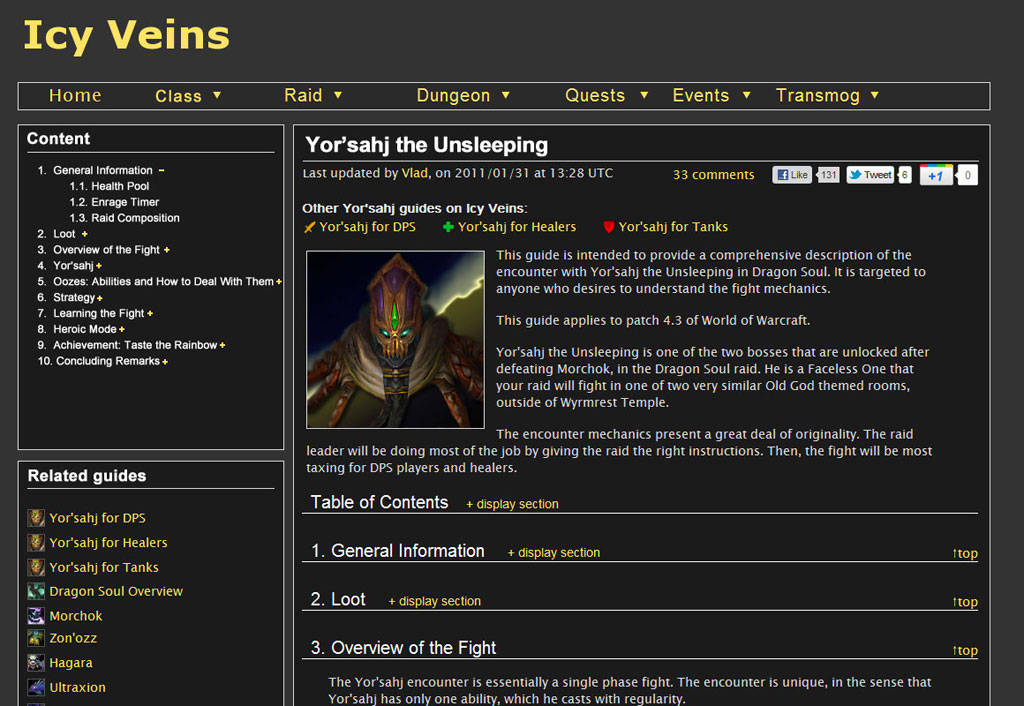The height and width of the screenshot is (706, 1024).
Task: Expand Yor'sahj entry in Content list
Action: coord(99,266)
